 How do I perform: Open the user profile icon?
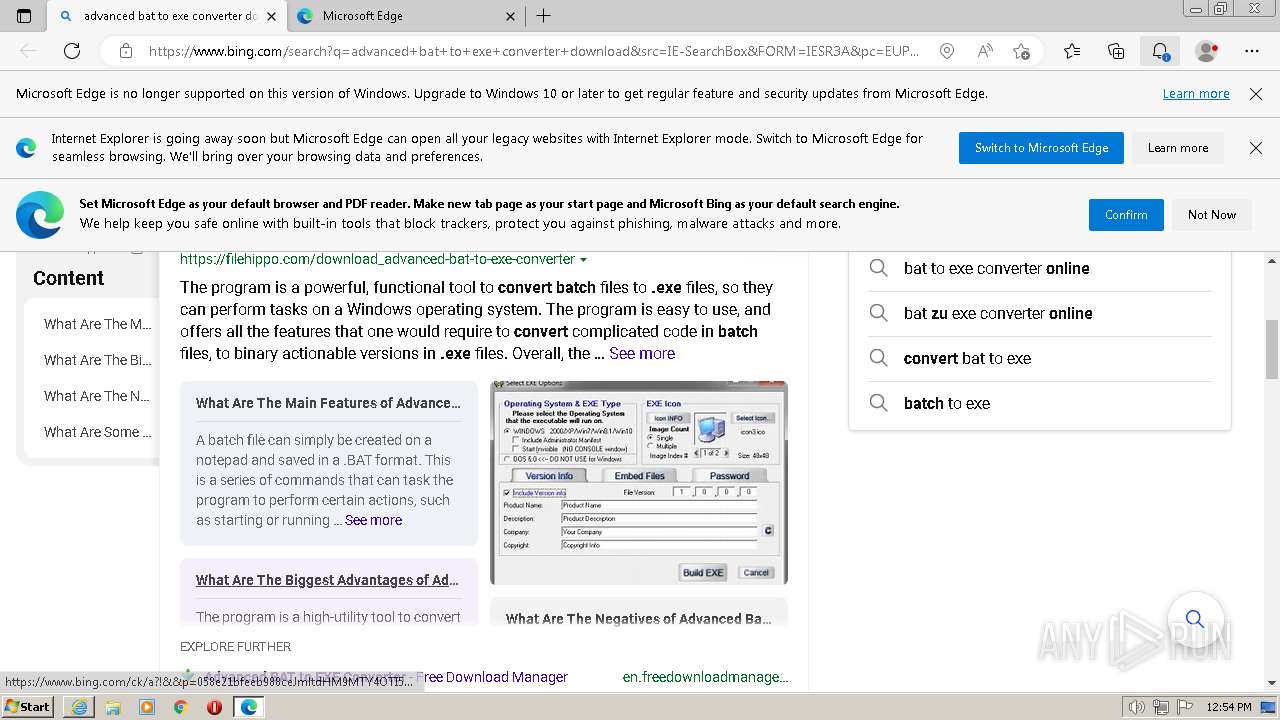[1206, 51]
